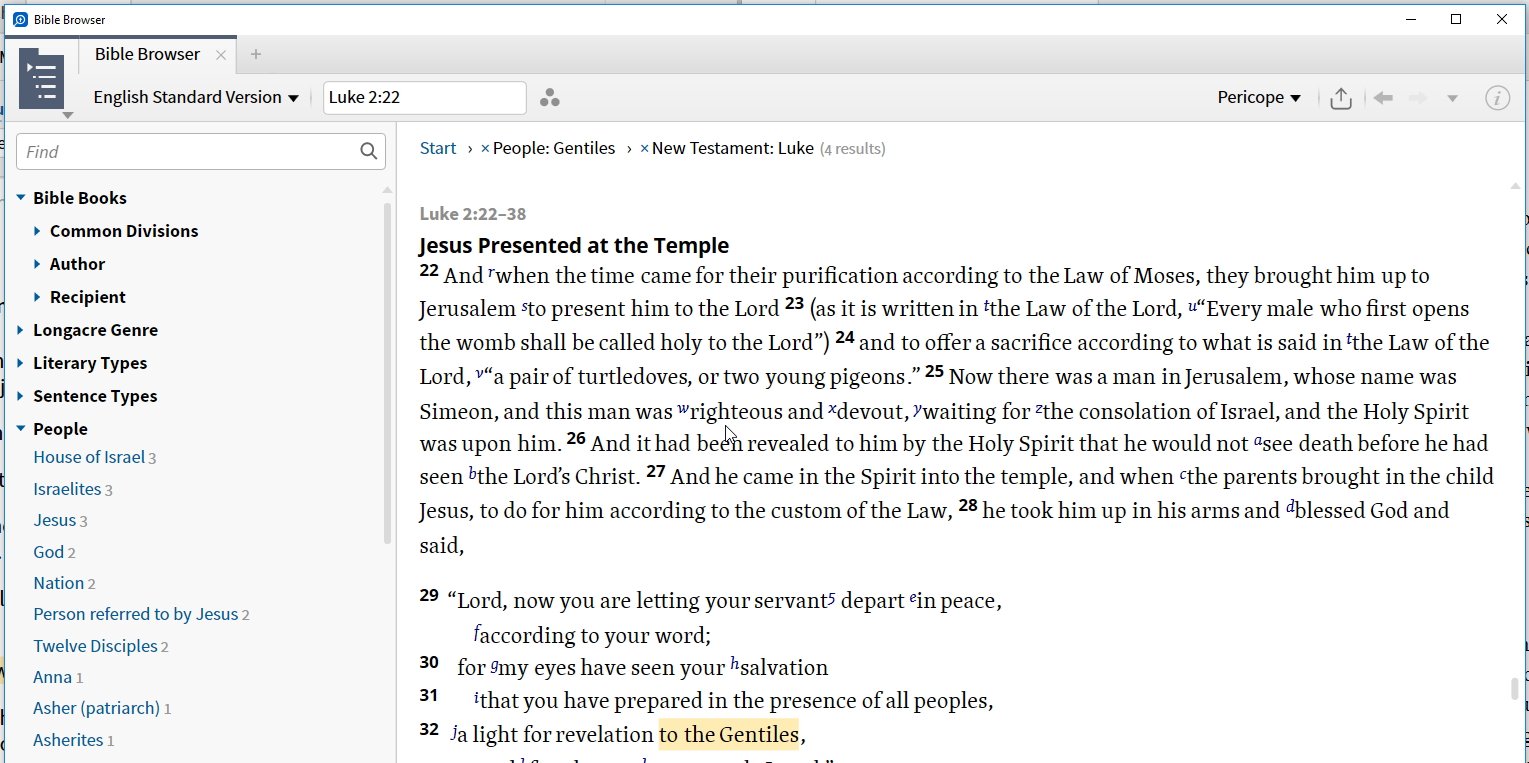This screenshot has width=1529, height=763.
Task: Click verse number 25
Action: pos(934,372)
